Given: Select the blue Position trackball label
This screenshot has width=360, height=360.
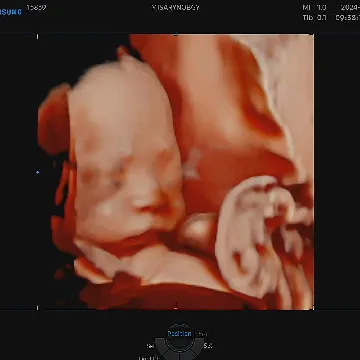Looking at the screenshot, I should tap(179, 334).
